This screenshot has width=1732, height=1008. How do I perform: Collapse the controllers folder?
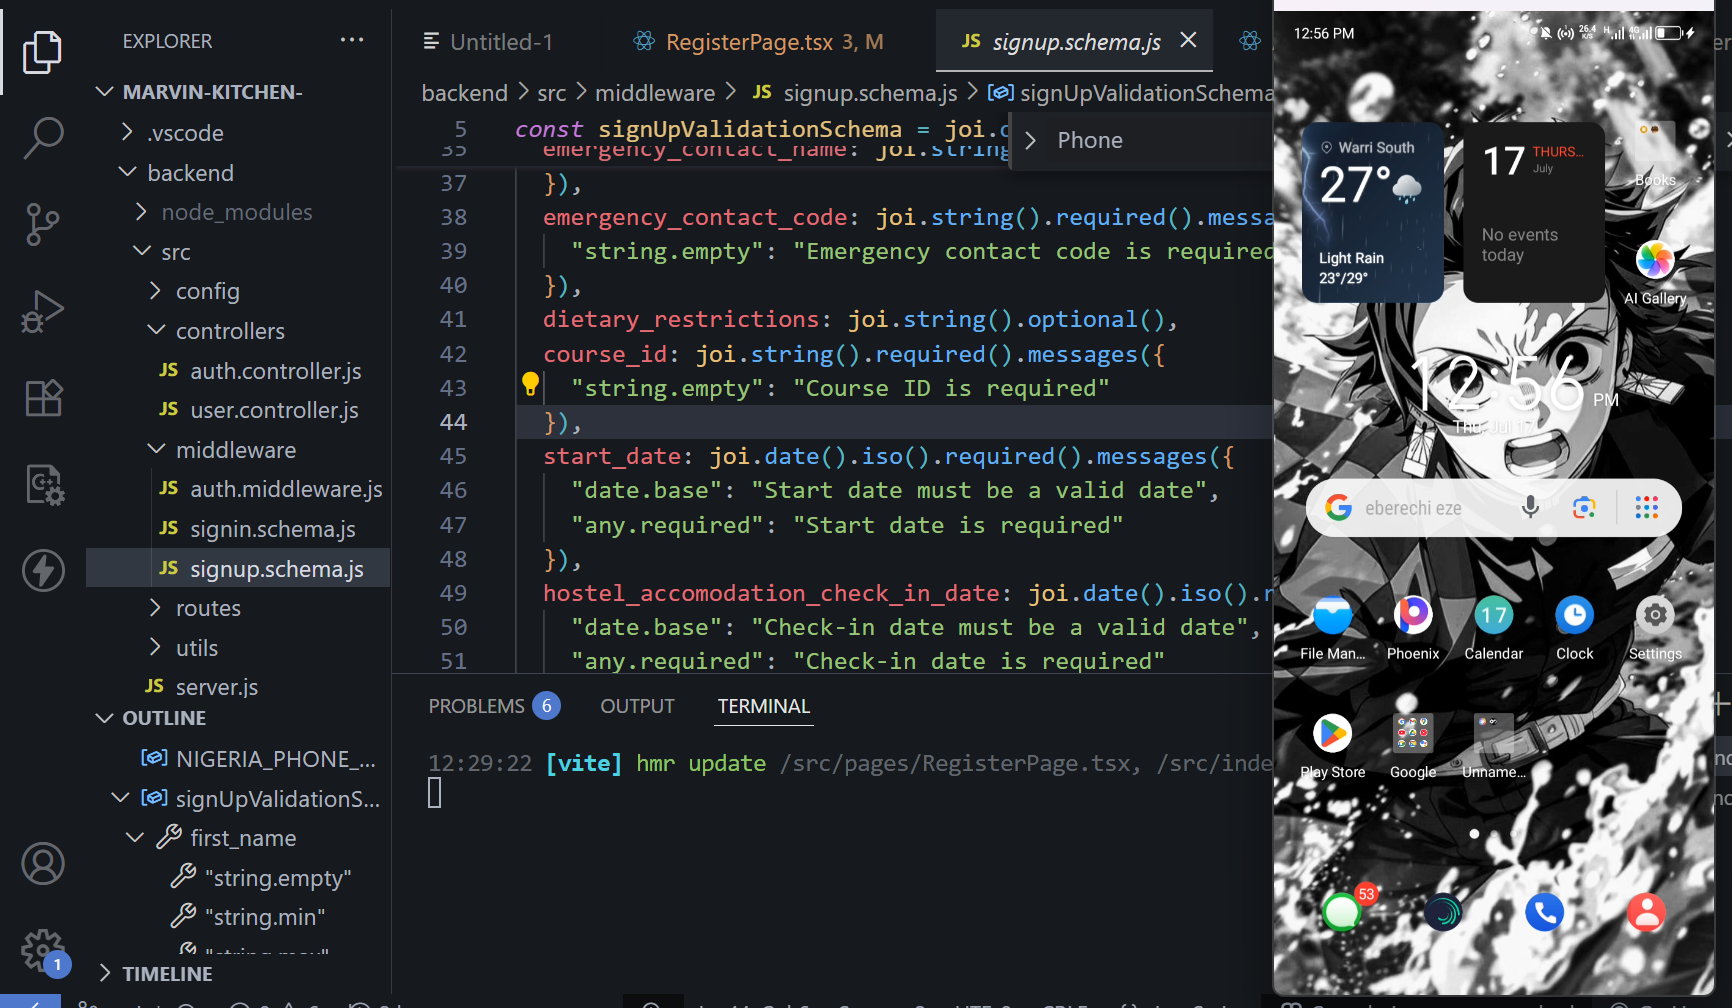[x=230, y=331]
